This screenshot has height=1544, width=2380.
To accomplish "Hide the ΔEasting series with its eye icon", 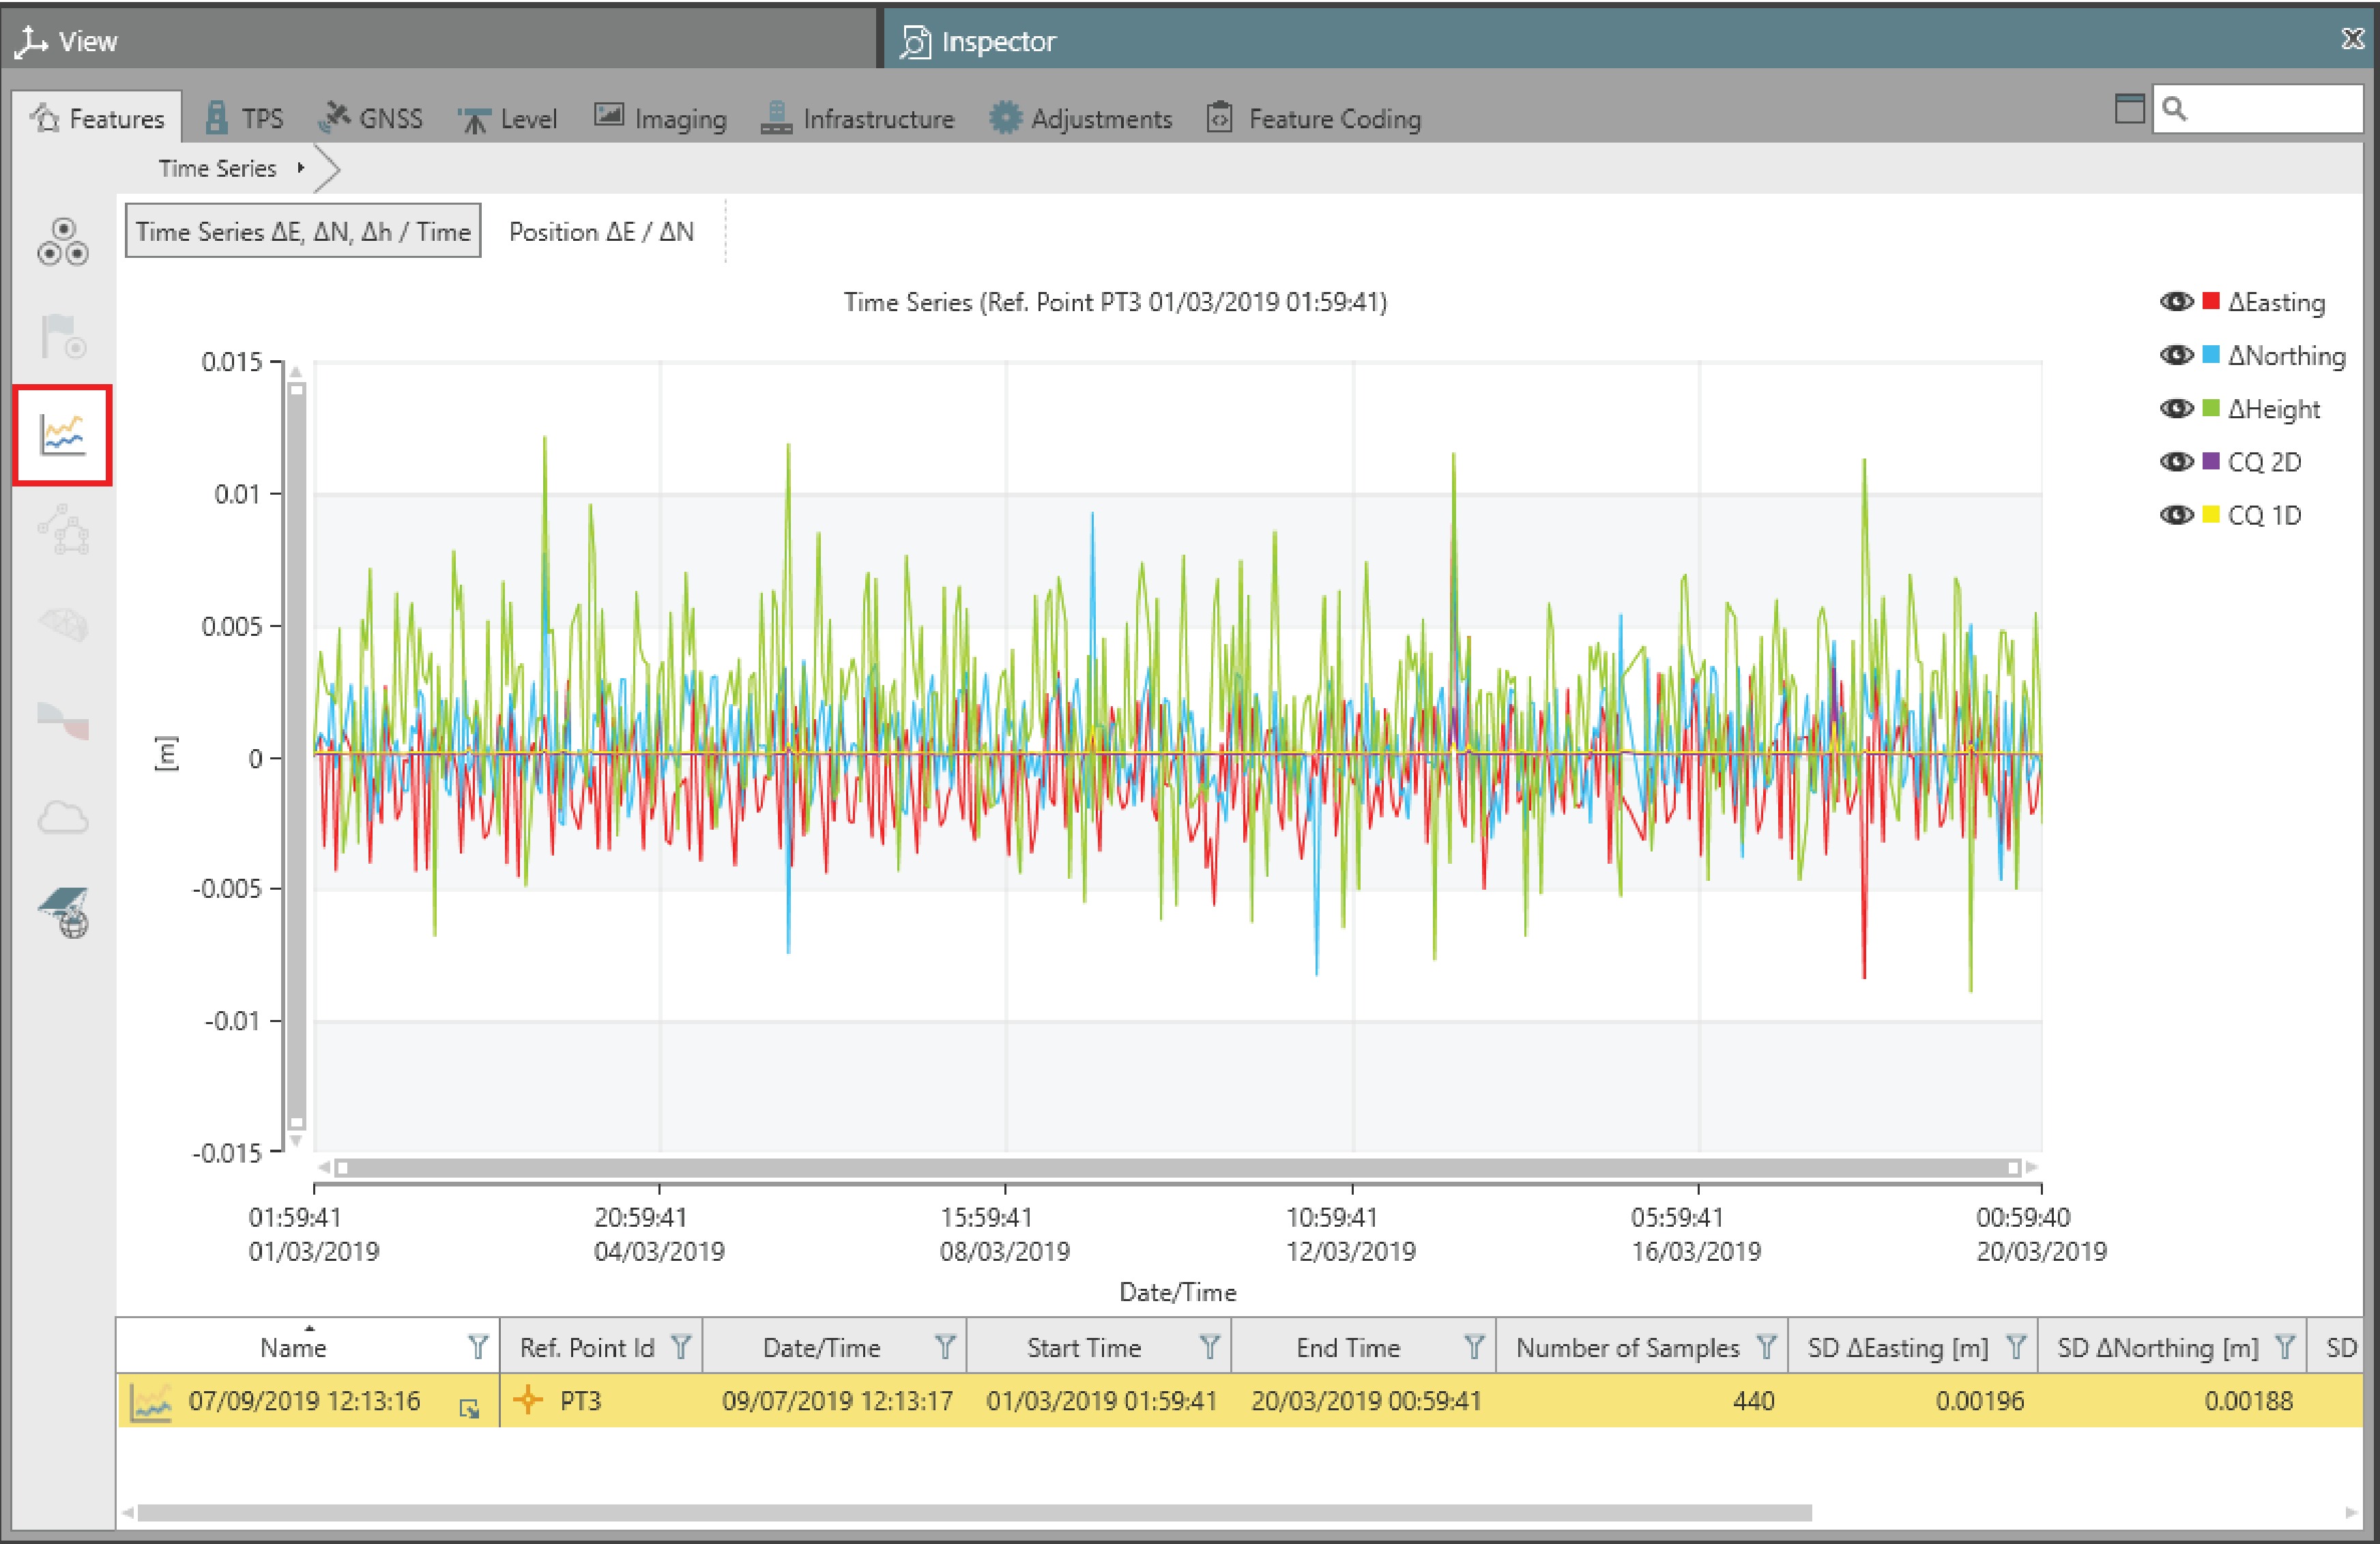I will pos(2176,302).
